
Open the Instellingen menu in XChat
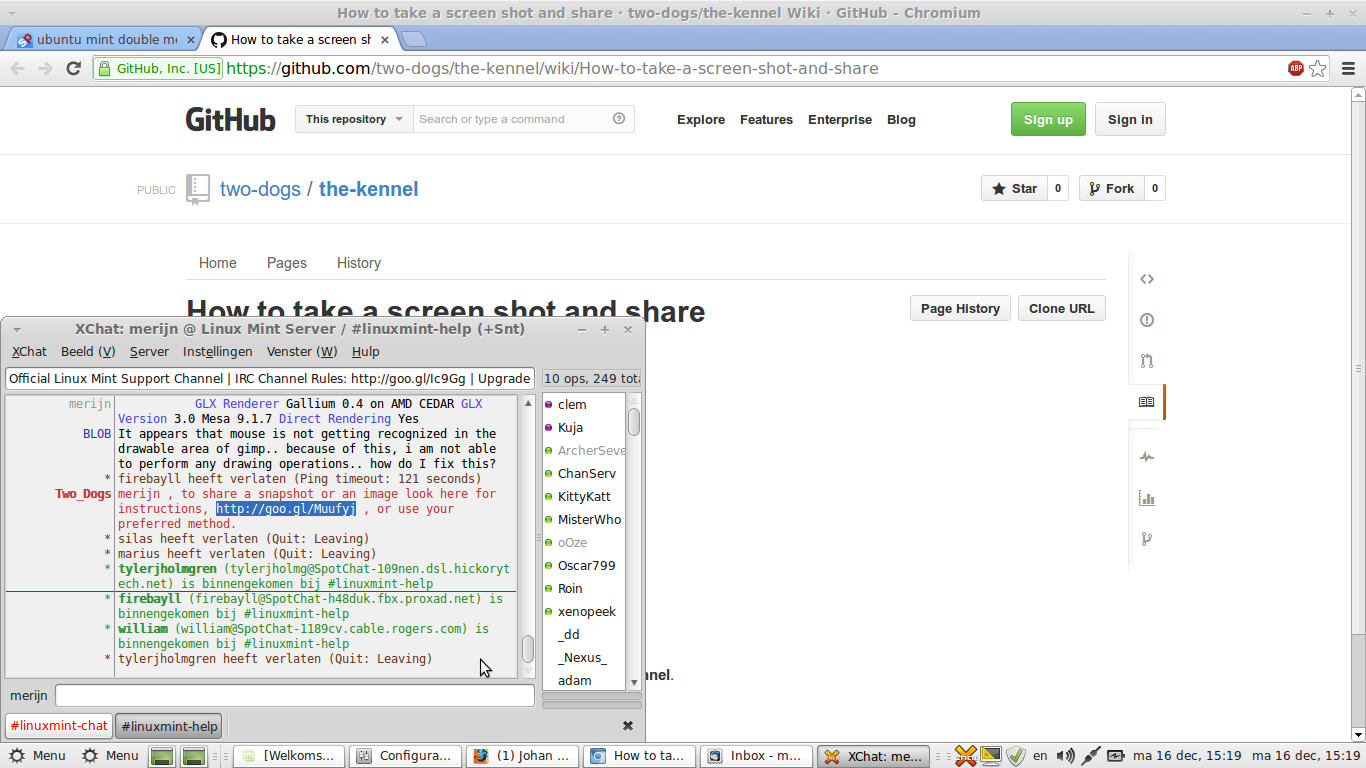(218, 351)
